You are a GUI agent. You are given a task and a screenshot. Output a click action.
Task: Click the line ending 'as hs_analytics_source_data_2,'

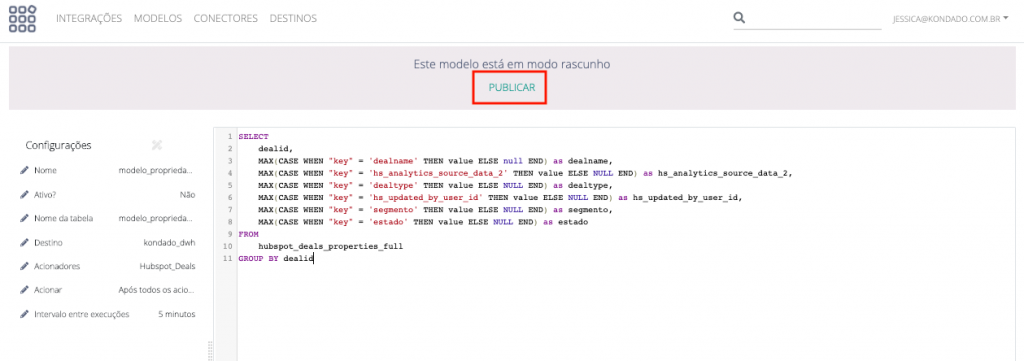pyautogui.click(x=525, y=174)
